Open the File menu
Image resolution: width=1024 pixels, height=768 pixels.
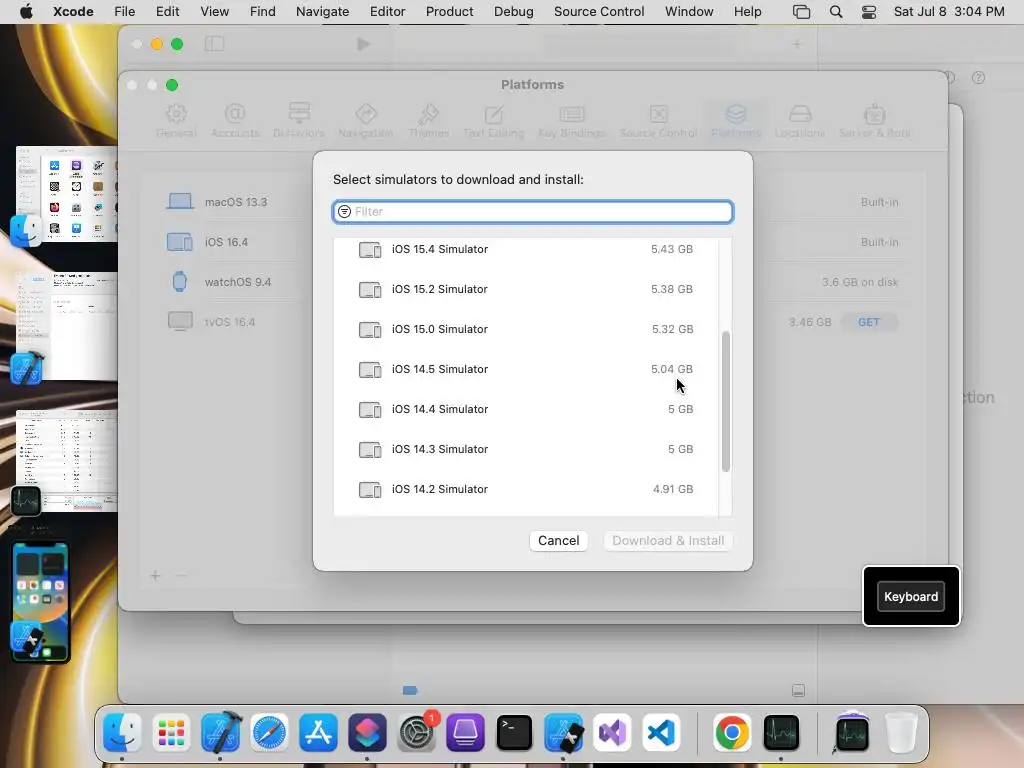[x=124, y=11]
